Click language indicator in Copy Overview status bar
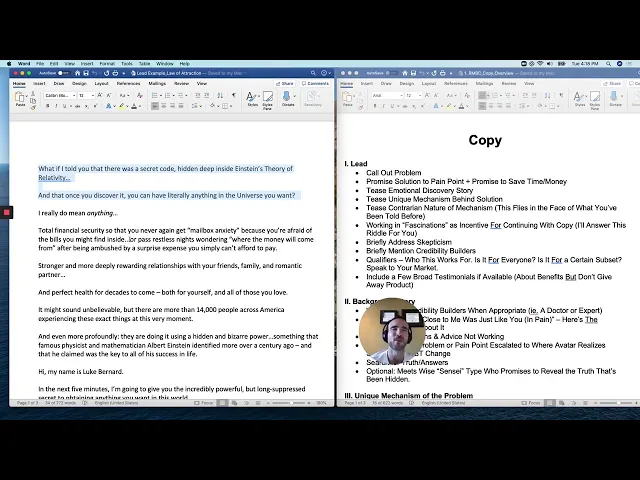The height and width of the screenshot is (480, 640). pos(443,403)
